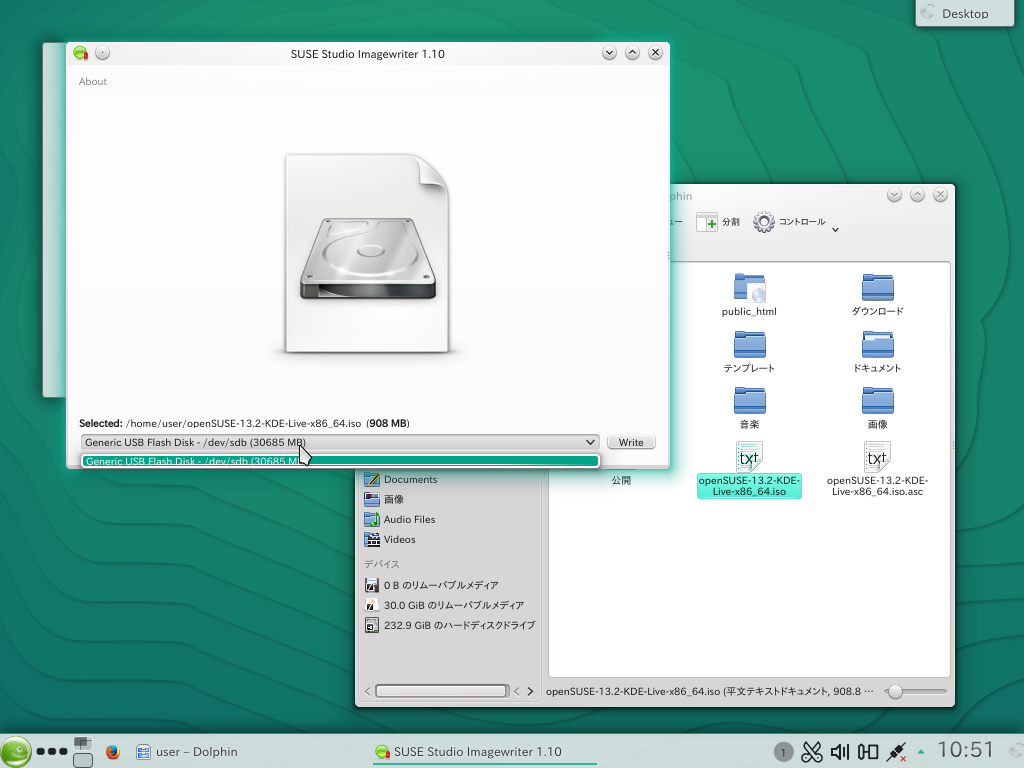Select the openSUSE iso.asc file icon
This screenshot has height=768, width=1024.
coord(877,457)
